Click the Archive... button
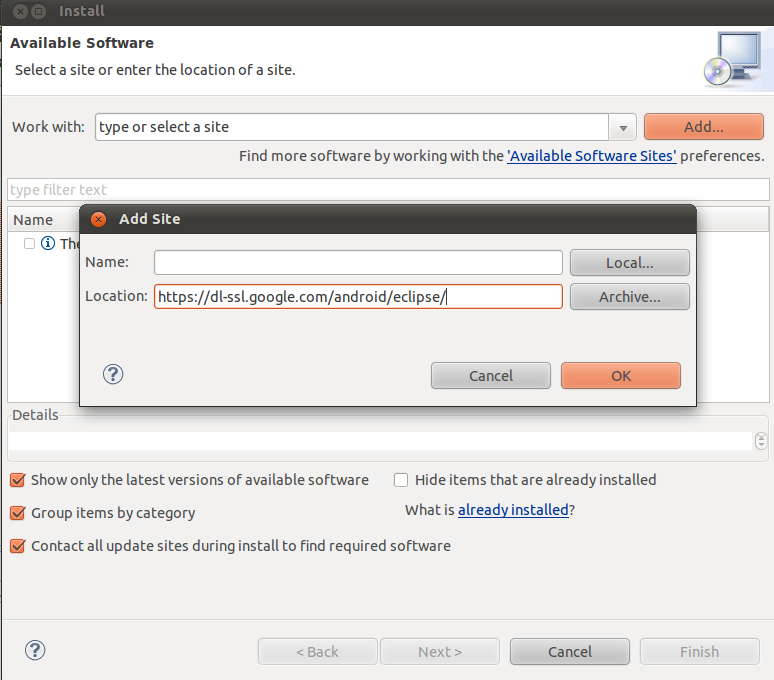 [x=629, y=297]
